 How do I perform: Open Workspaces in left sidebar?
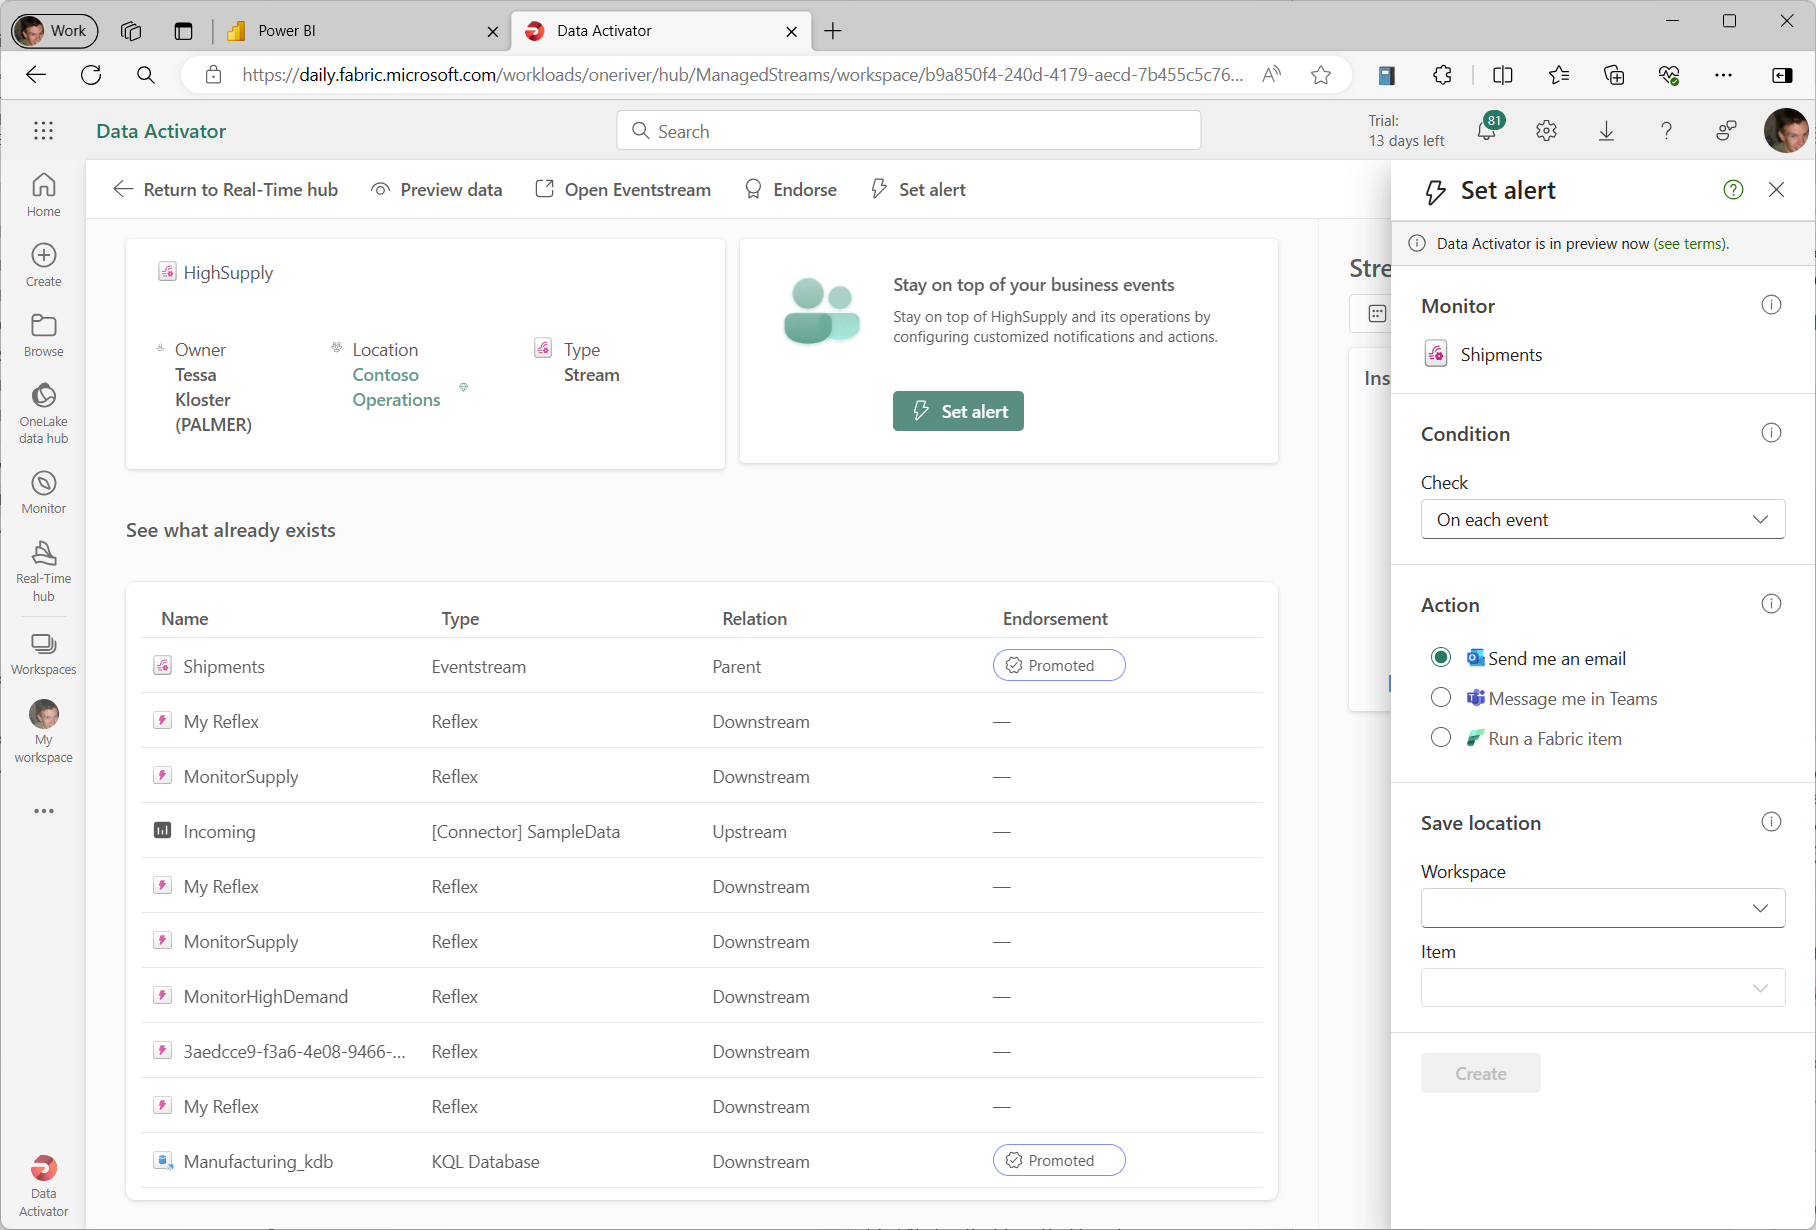point(43,654)
